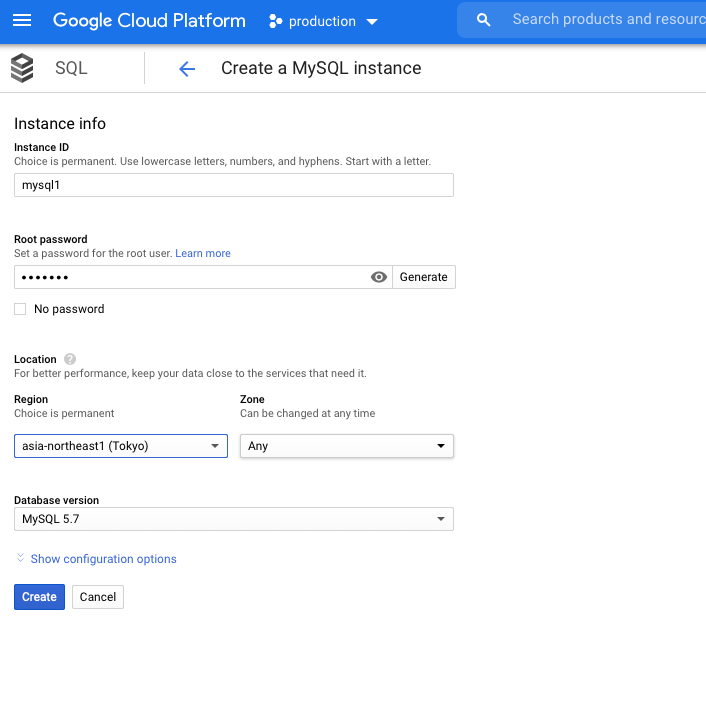Go back using the arrow icon

pyautogui.click(x=186, y=69)
